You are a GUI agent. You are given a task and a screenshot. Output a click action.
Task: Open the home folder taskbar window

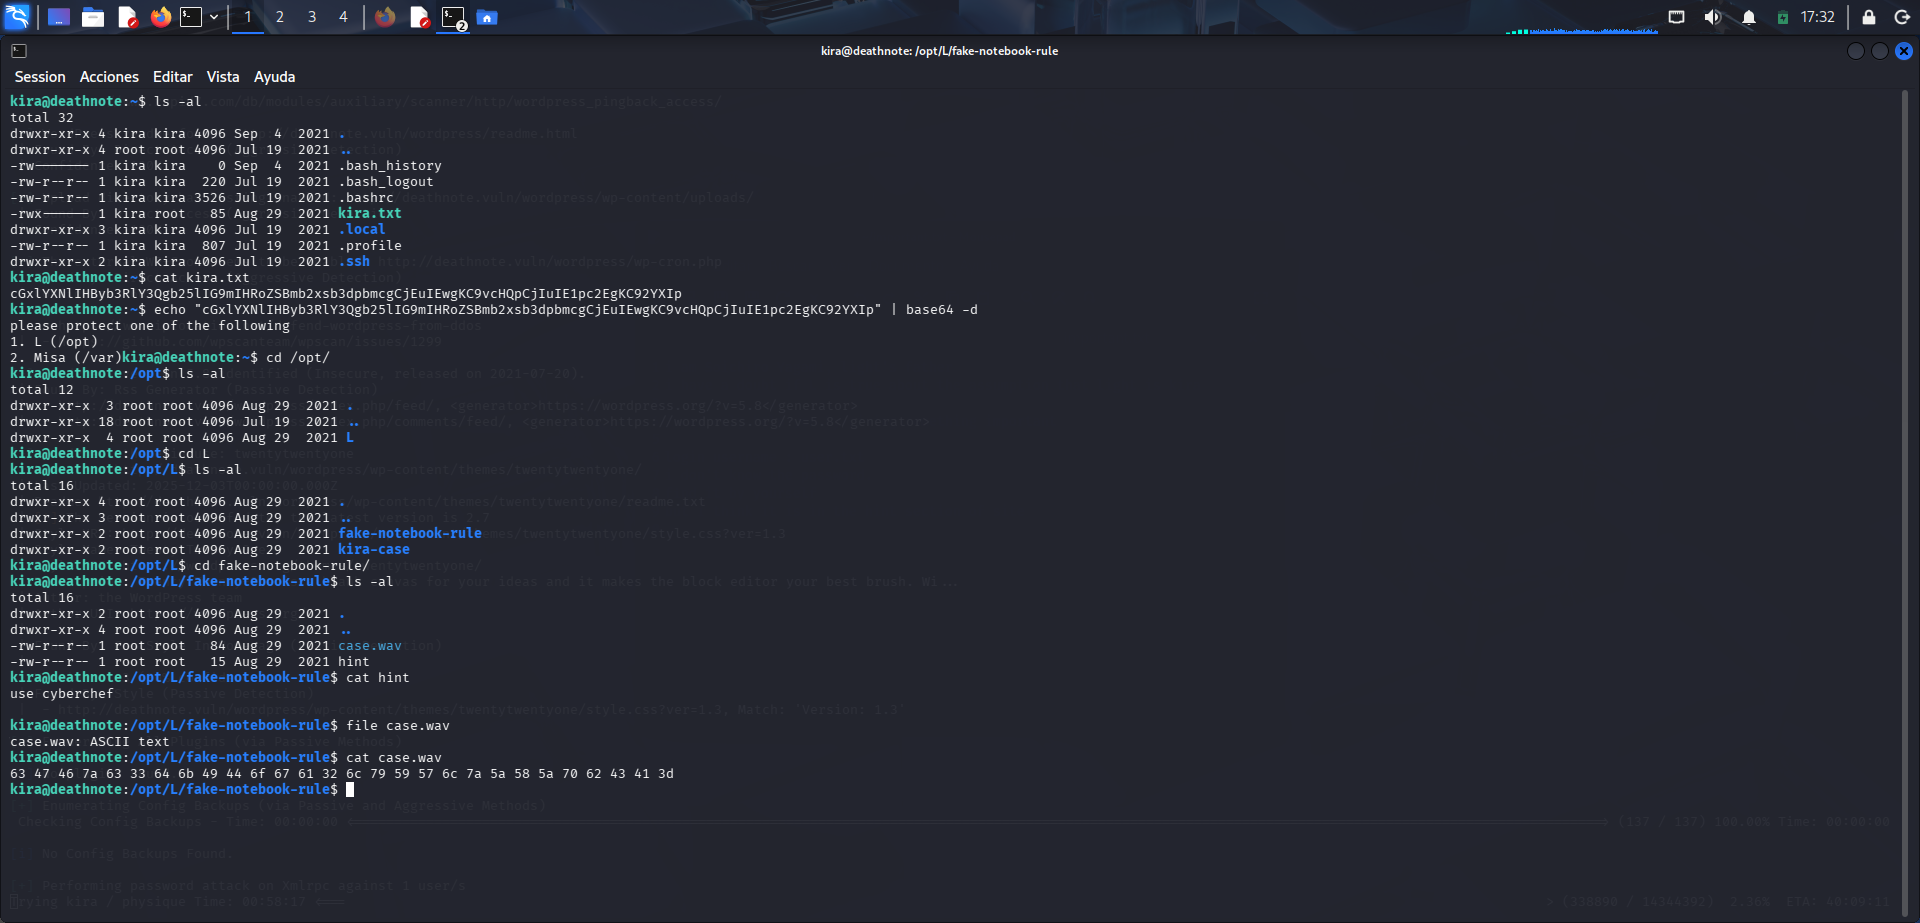pyautogui.click(x=487, y=17)
